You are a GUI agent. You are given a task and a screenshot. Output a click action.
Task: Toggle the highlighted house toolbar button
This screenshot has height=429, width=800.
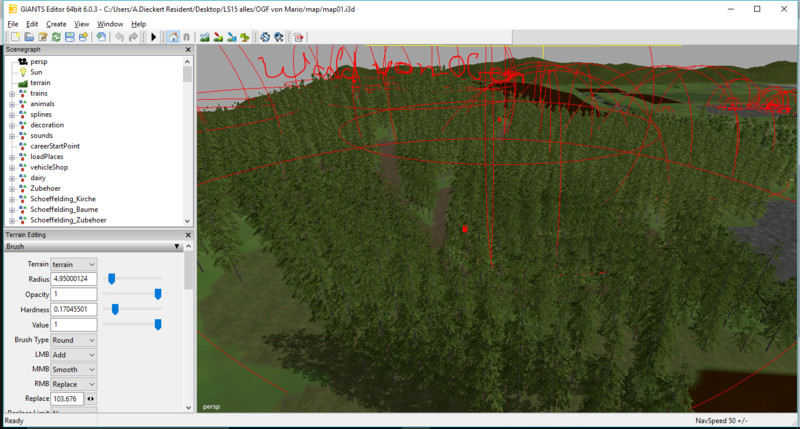click(x=172, y=37)
